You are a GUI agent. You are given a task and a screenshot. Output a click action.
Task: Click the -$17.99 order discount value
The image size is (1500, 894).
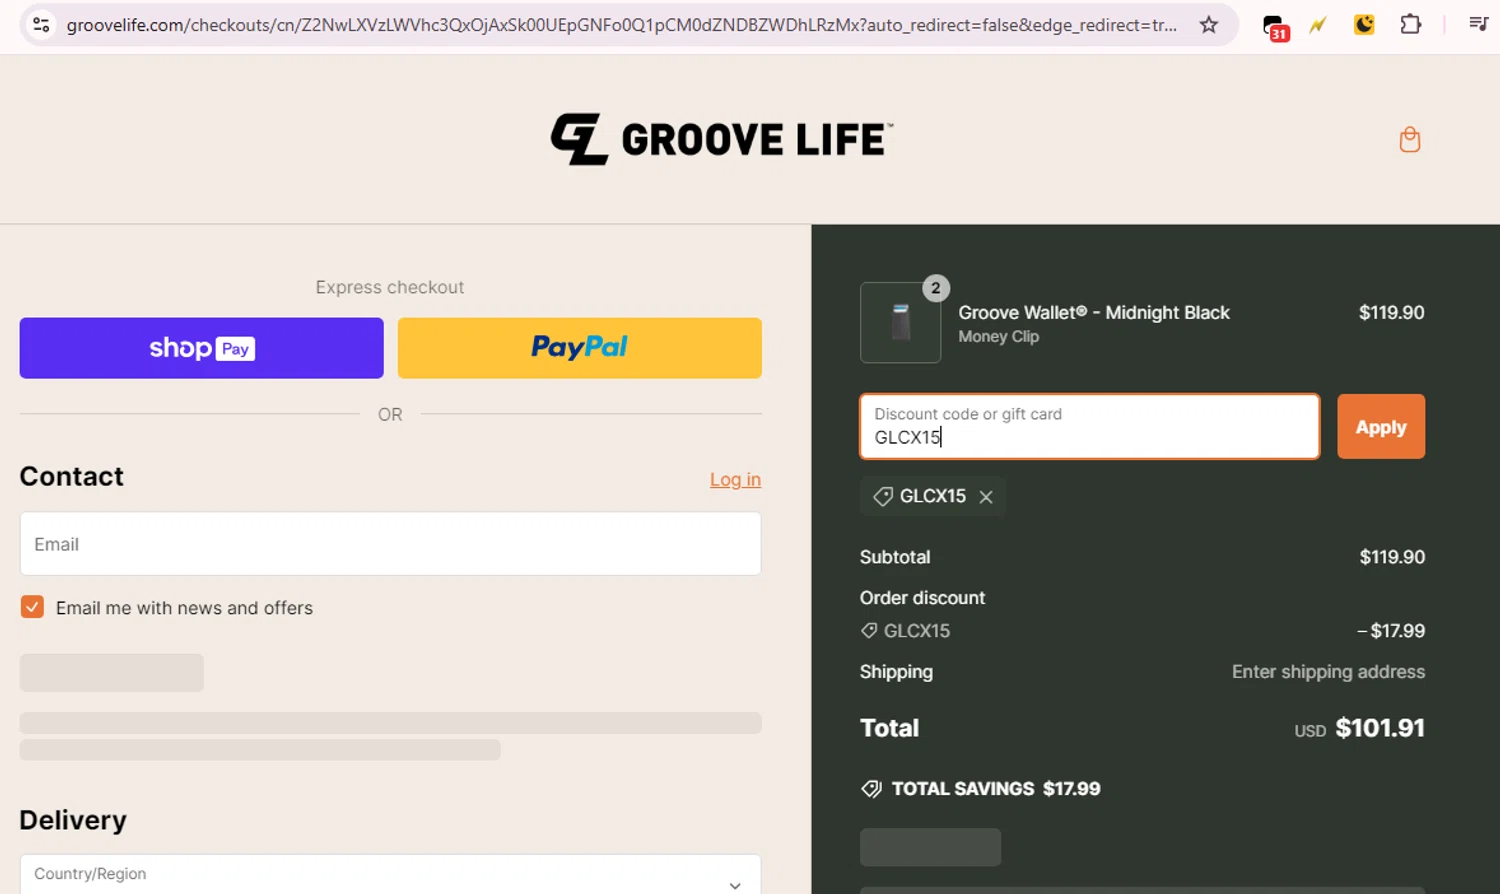point(1390,631)
